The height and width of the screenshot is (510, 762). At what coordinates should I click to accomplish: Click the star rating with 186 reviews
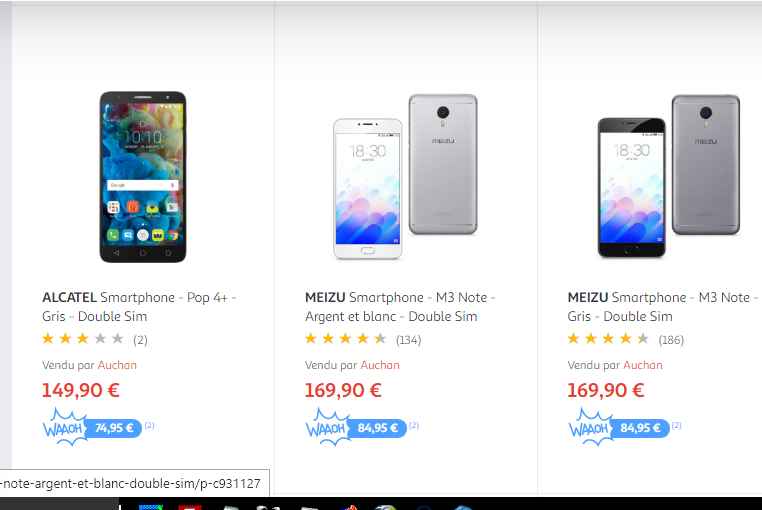coord(608,339)
